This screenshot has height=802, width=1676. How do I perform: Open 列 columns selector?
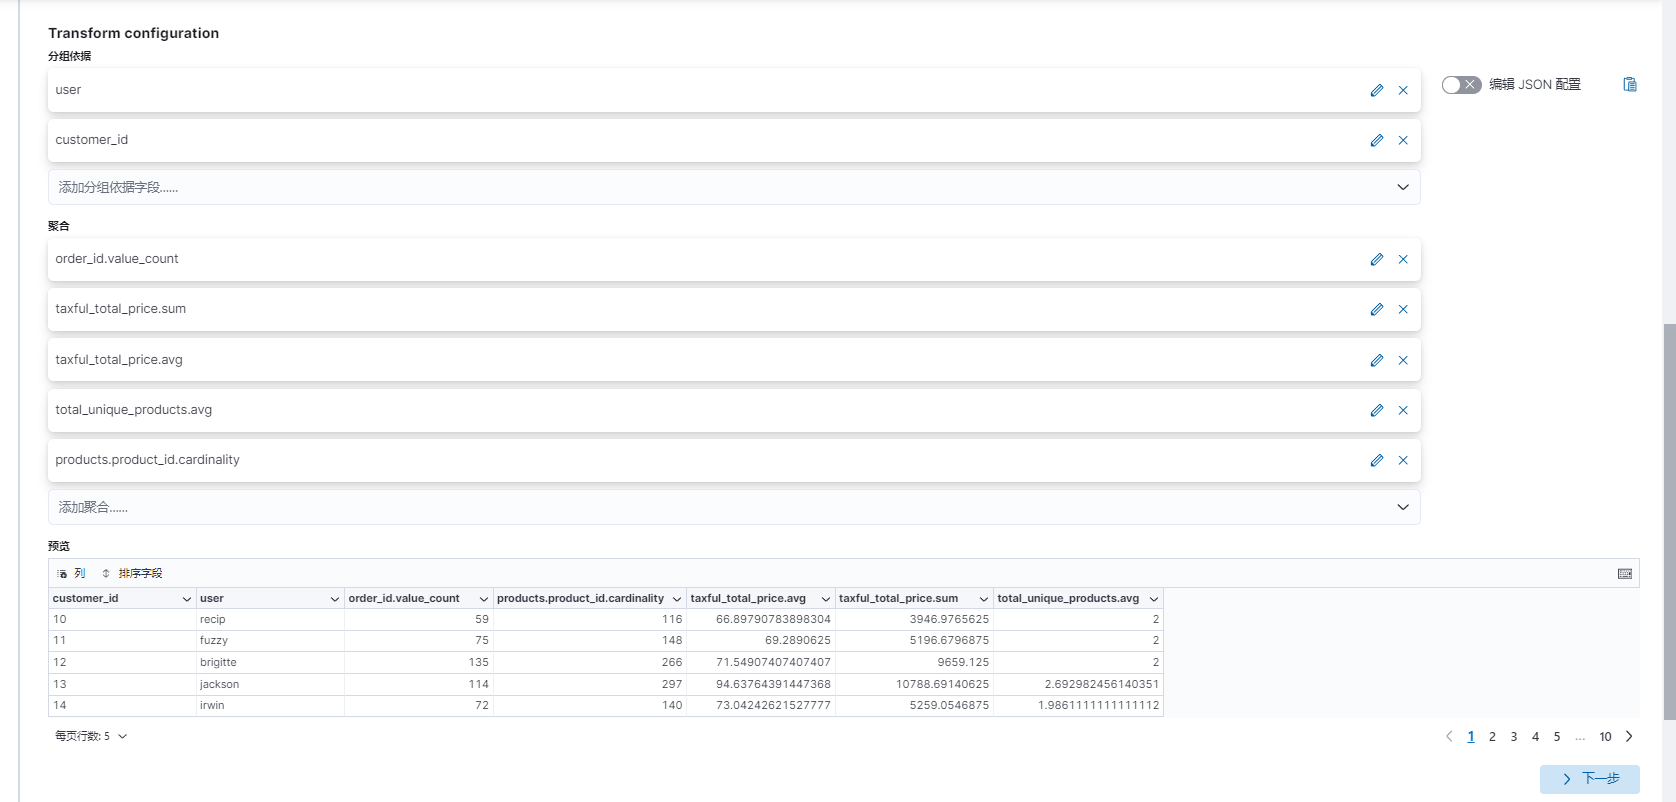pos(71,573)
